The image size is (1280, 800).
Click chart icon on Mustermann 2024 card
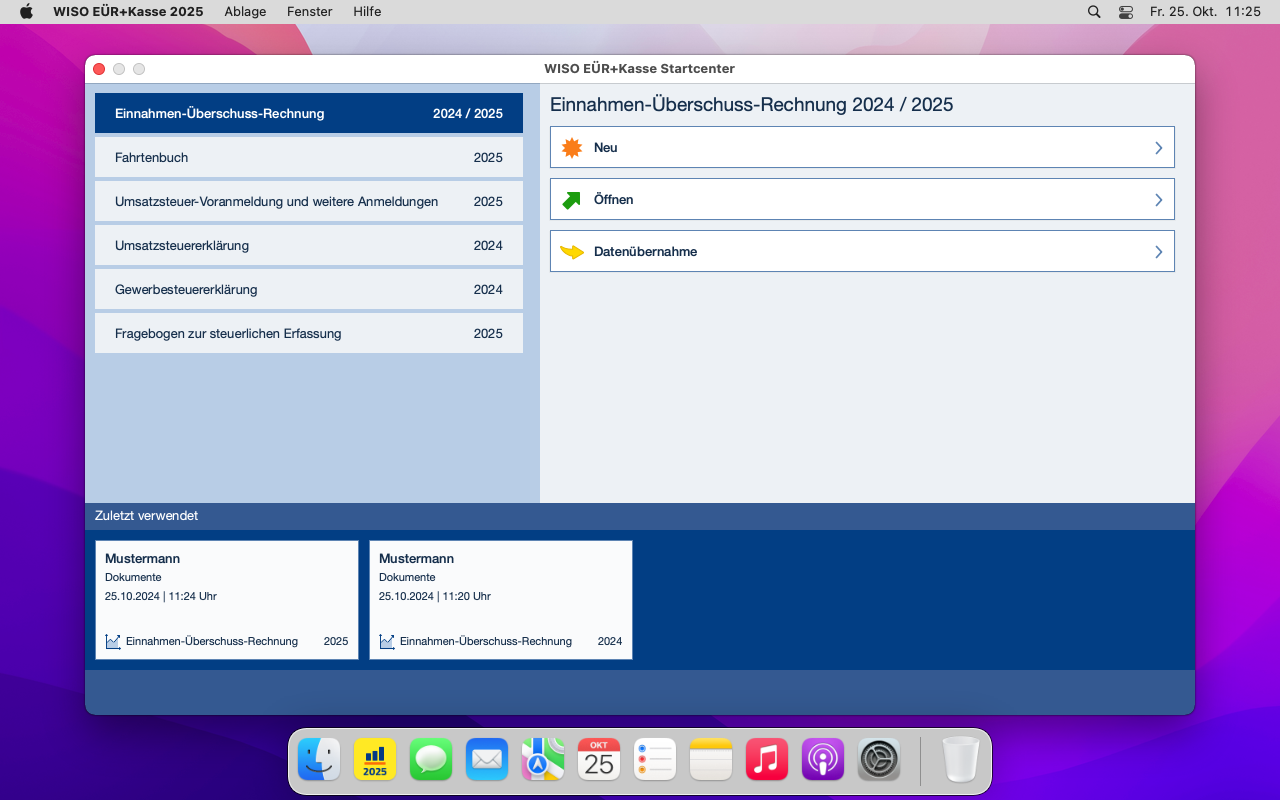pyautogui.click(x=387, y=641)
